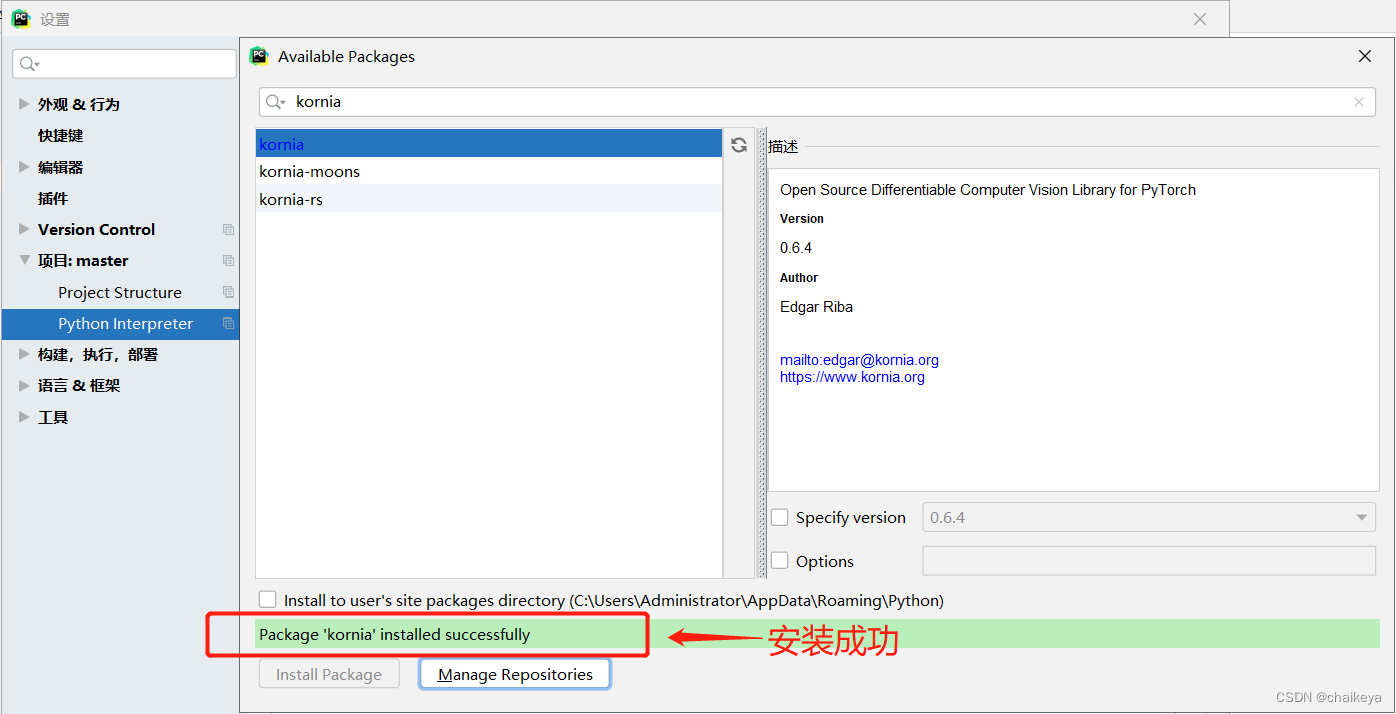Expand the 工具 settings group

24,417
